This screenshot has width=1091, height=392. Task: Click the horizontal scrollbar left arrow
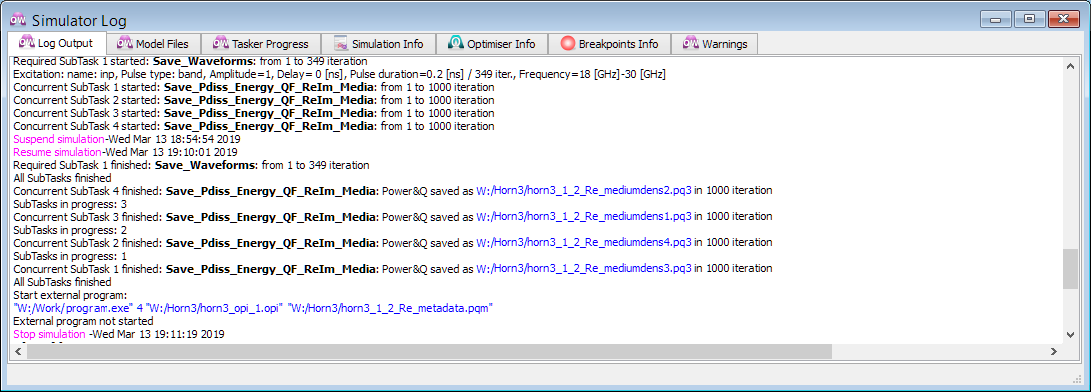point(19,352)
